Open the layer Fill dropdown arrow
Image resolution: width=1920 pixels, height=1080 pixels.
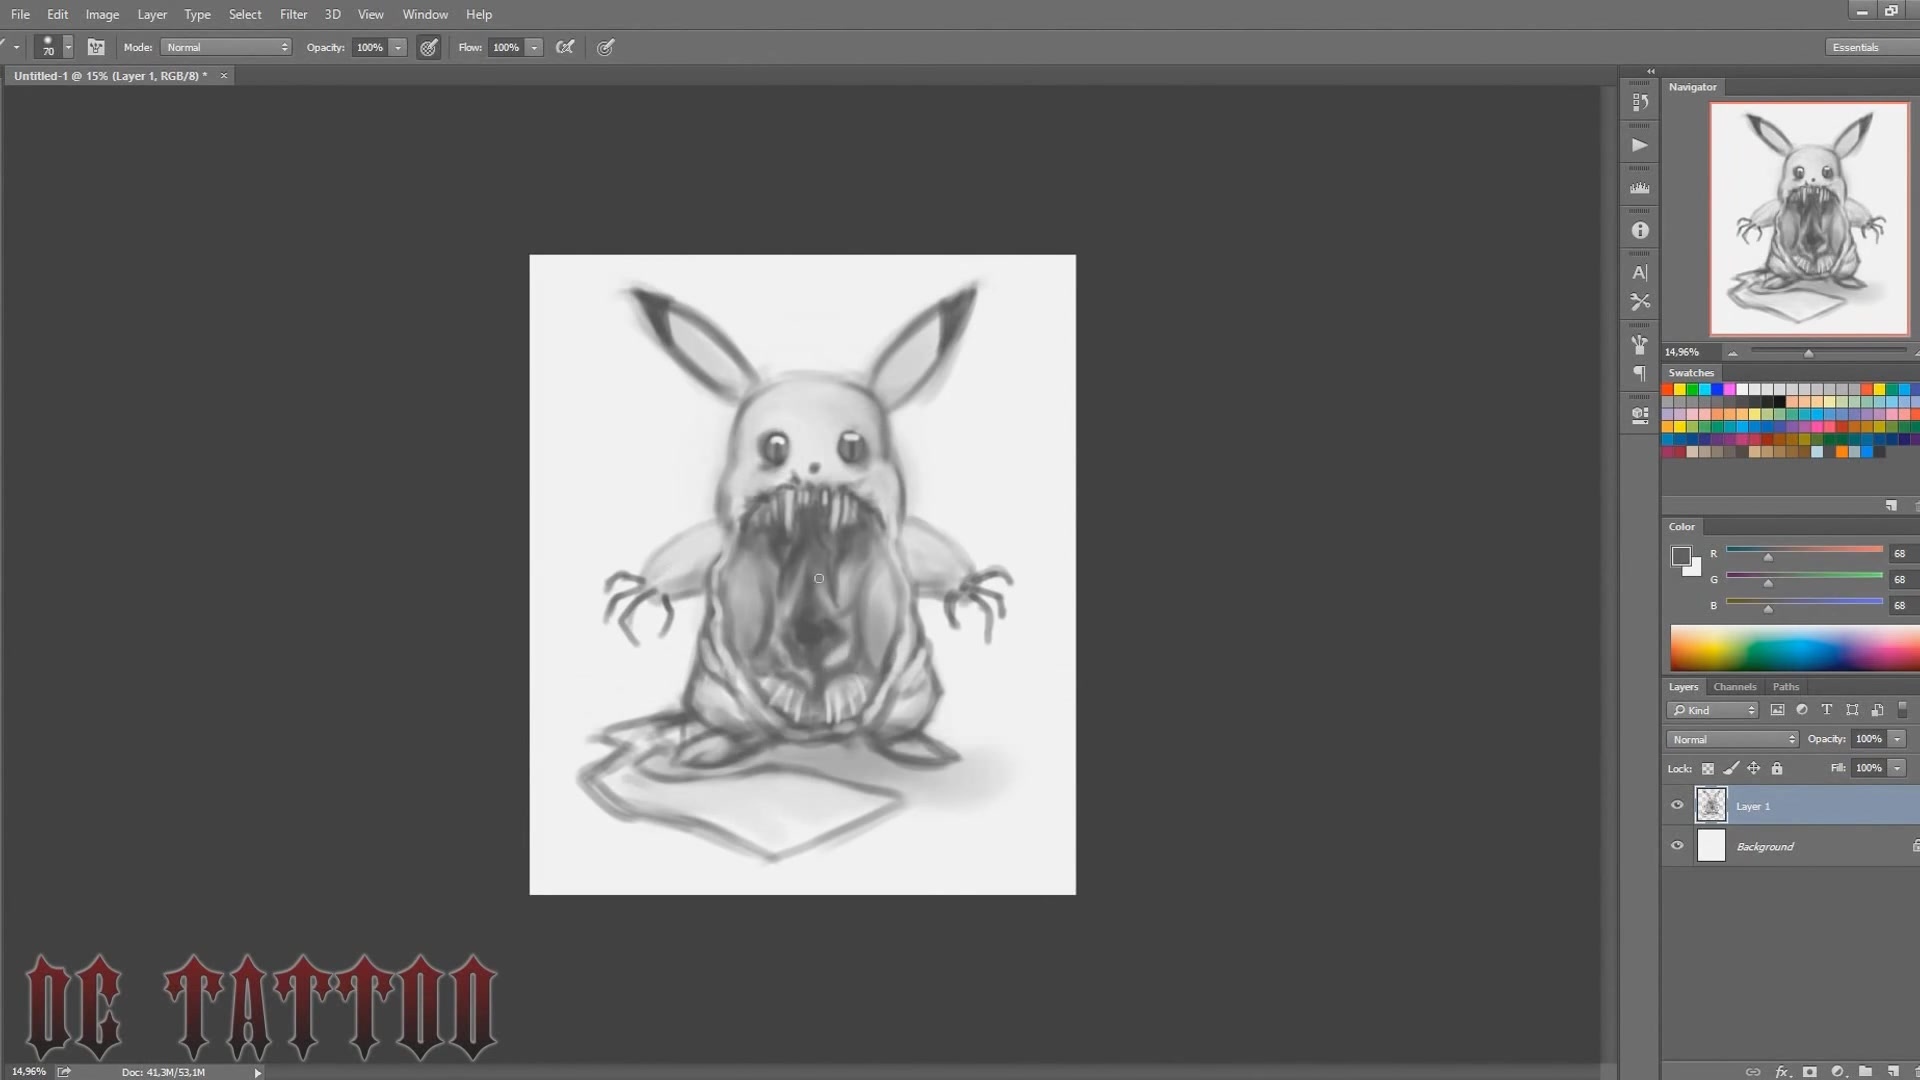(x=1897, y=768)
